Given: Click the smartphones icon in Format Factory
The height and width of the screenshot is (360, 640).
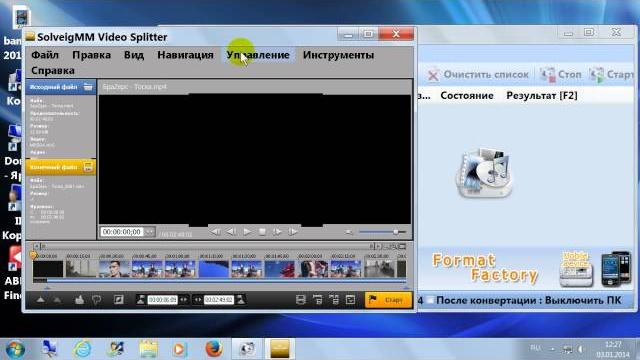Looking at the screenshot, I should coord(616,268).
